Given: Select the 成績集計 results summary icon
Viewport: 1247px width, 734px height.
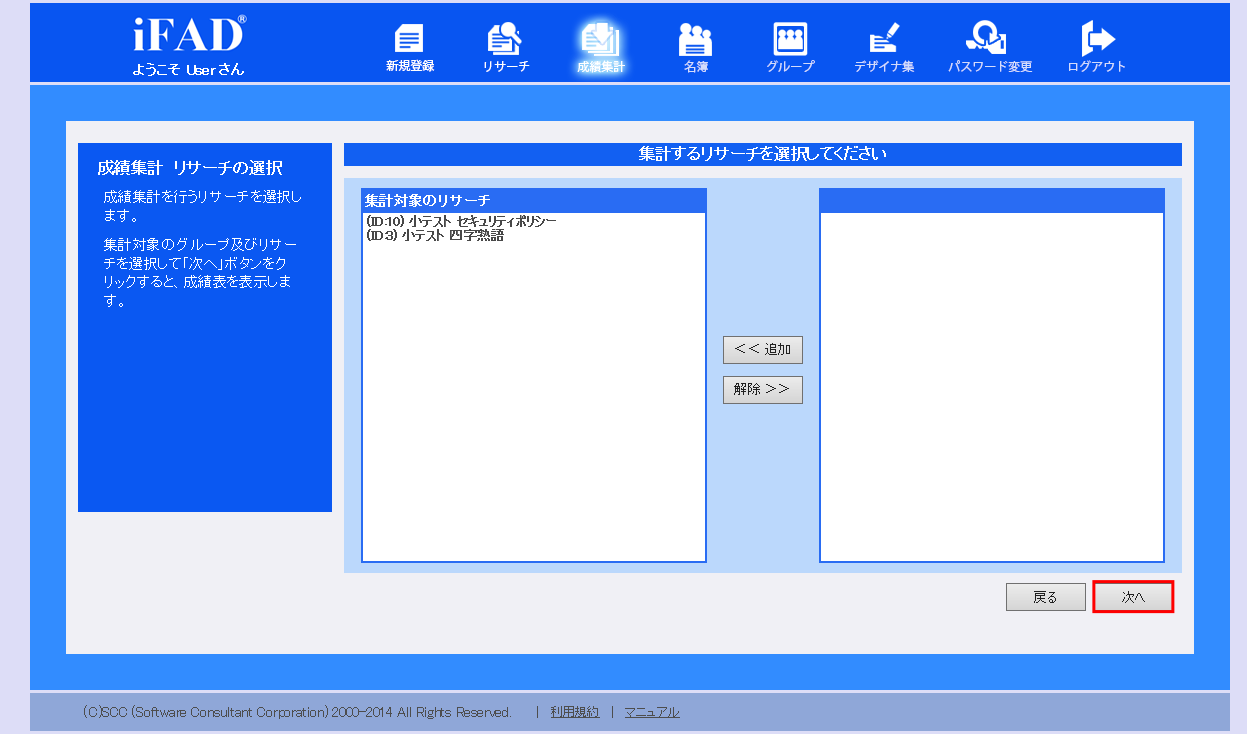Looking at the screenshot, I should [601, 48].
